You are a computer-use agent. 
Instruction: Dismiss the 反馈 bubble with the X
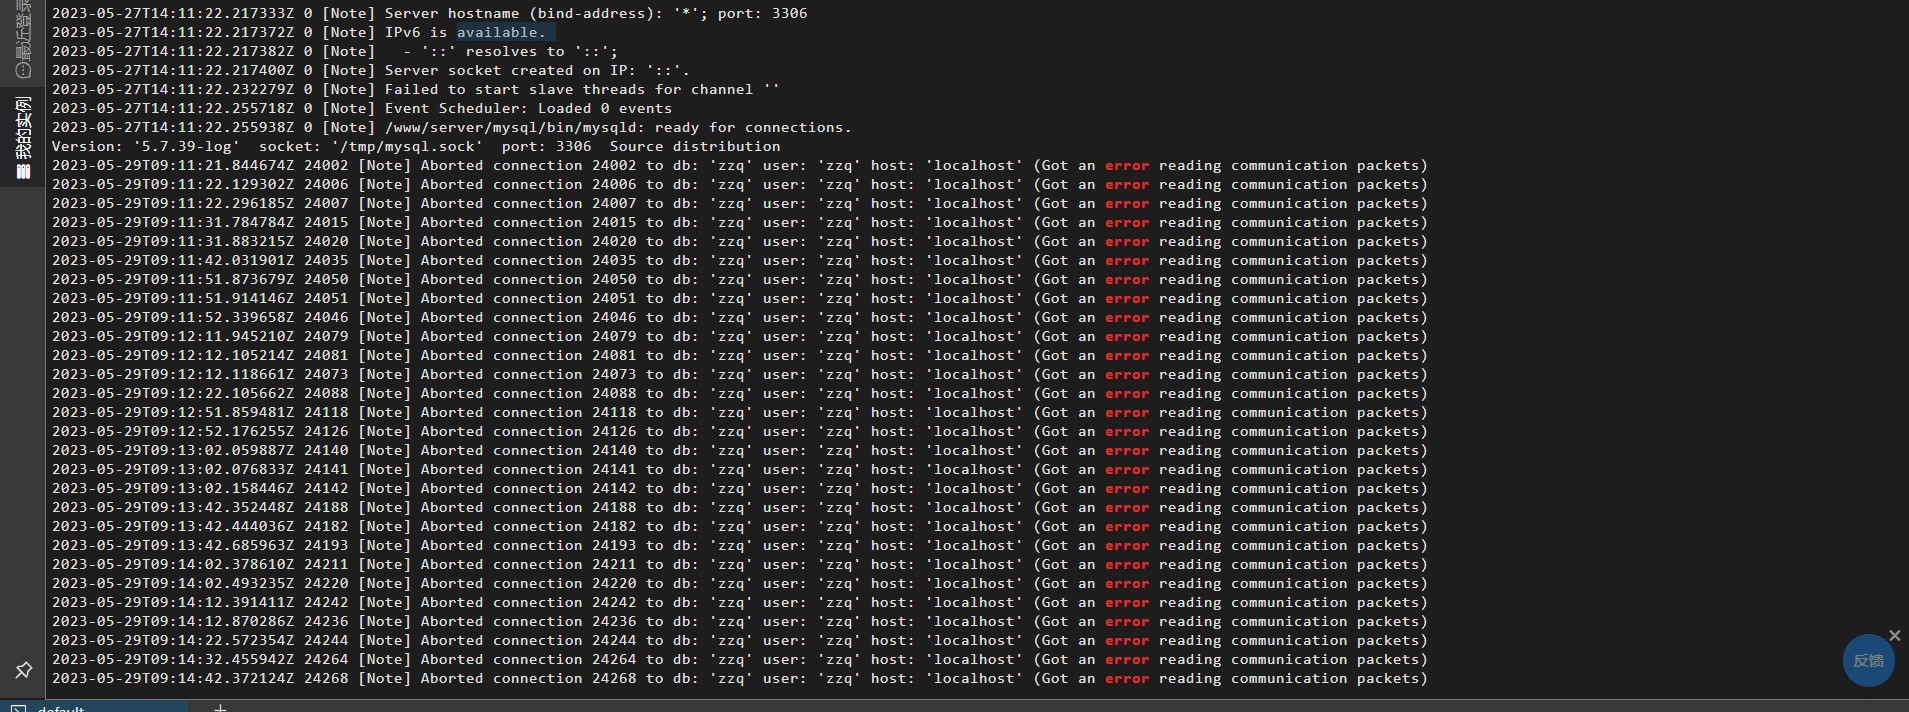pyautogui.click(x=1894, y=636)
